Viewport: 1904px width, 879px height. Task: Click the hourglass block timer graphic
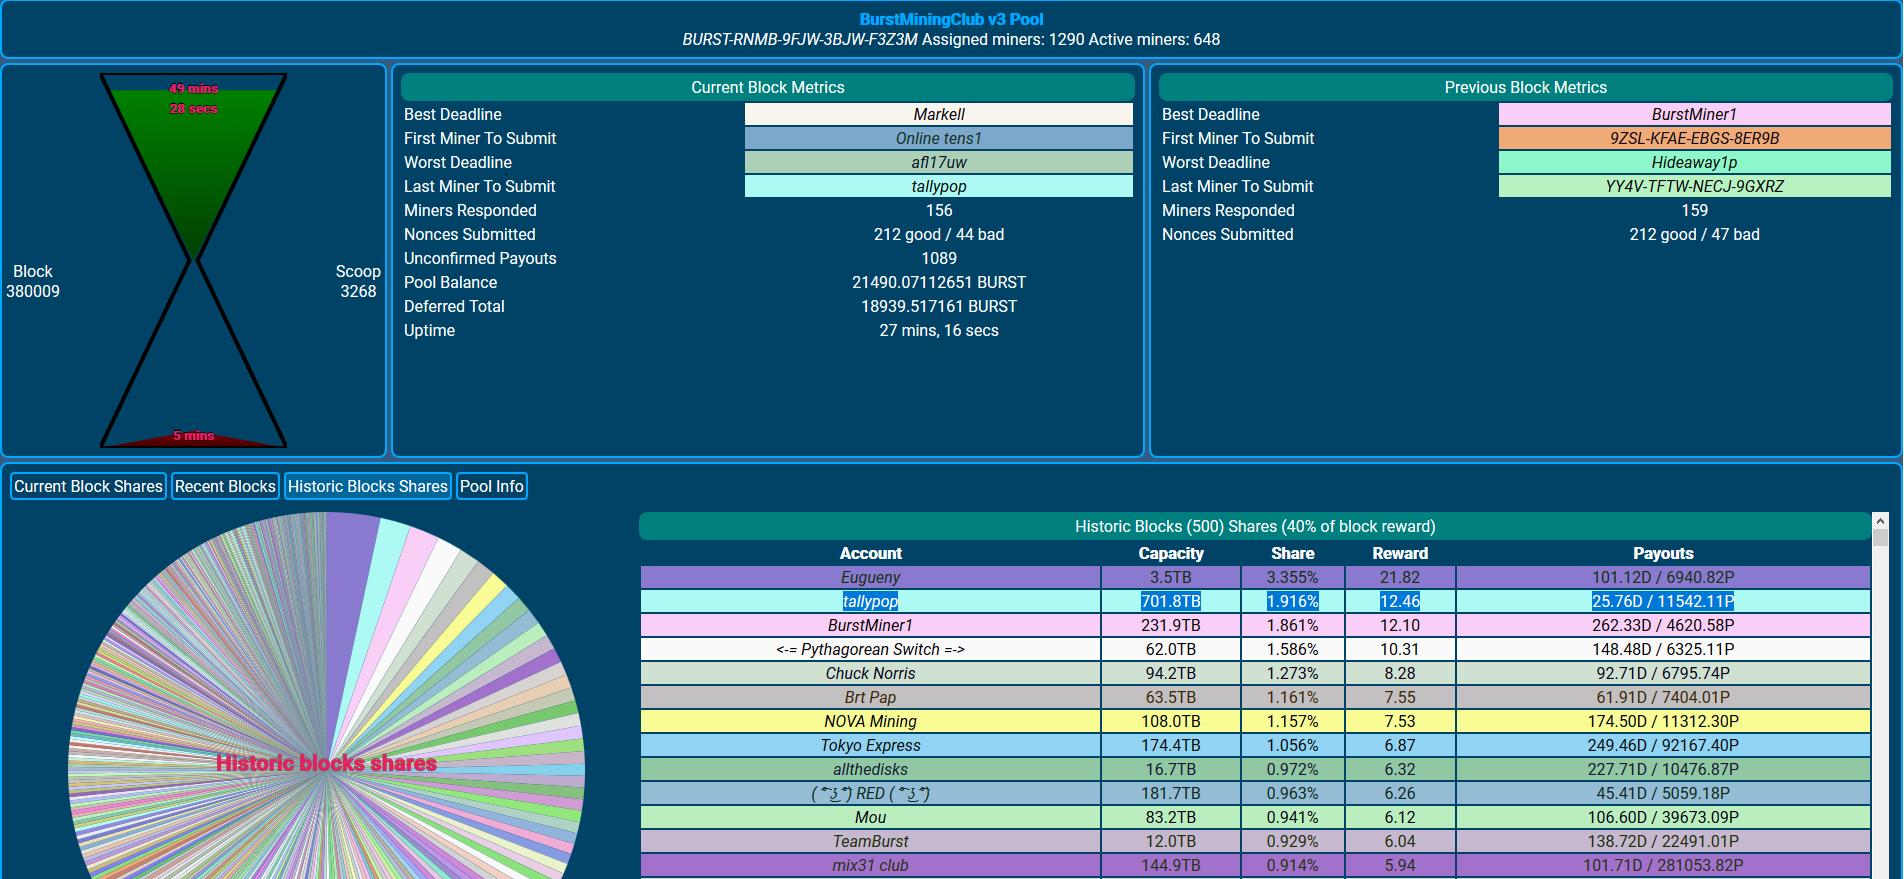pyautogui.click(x=193, y=260)
